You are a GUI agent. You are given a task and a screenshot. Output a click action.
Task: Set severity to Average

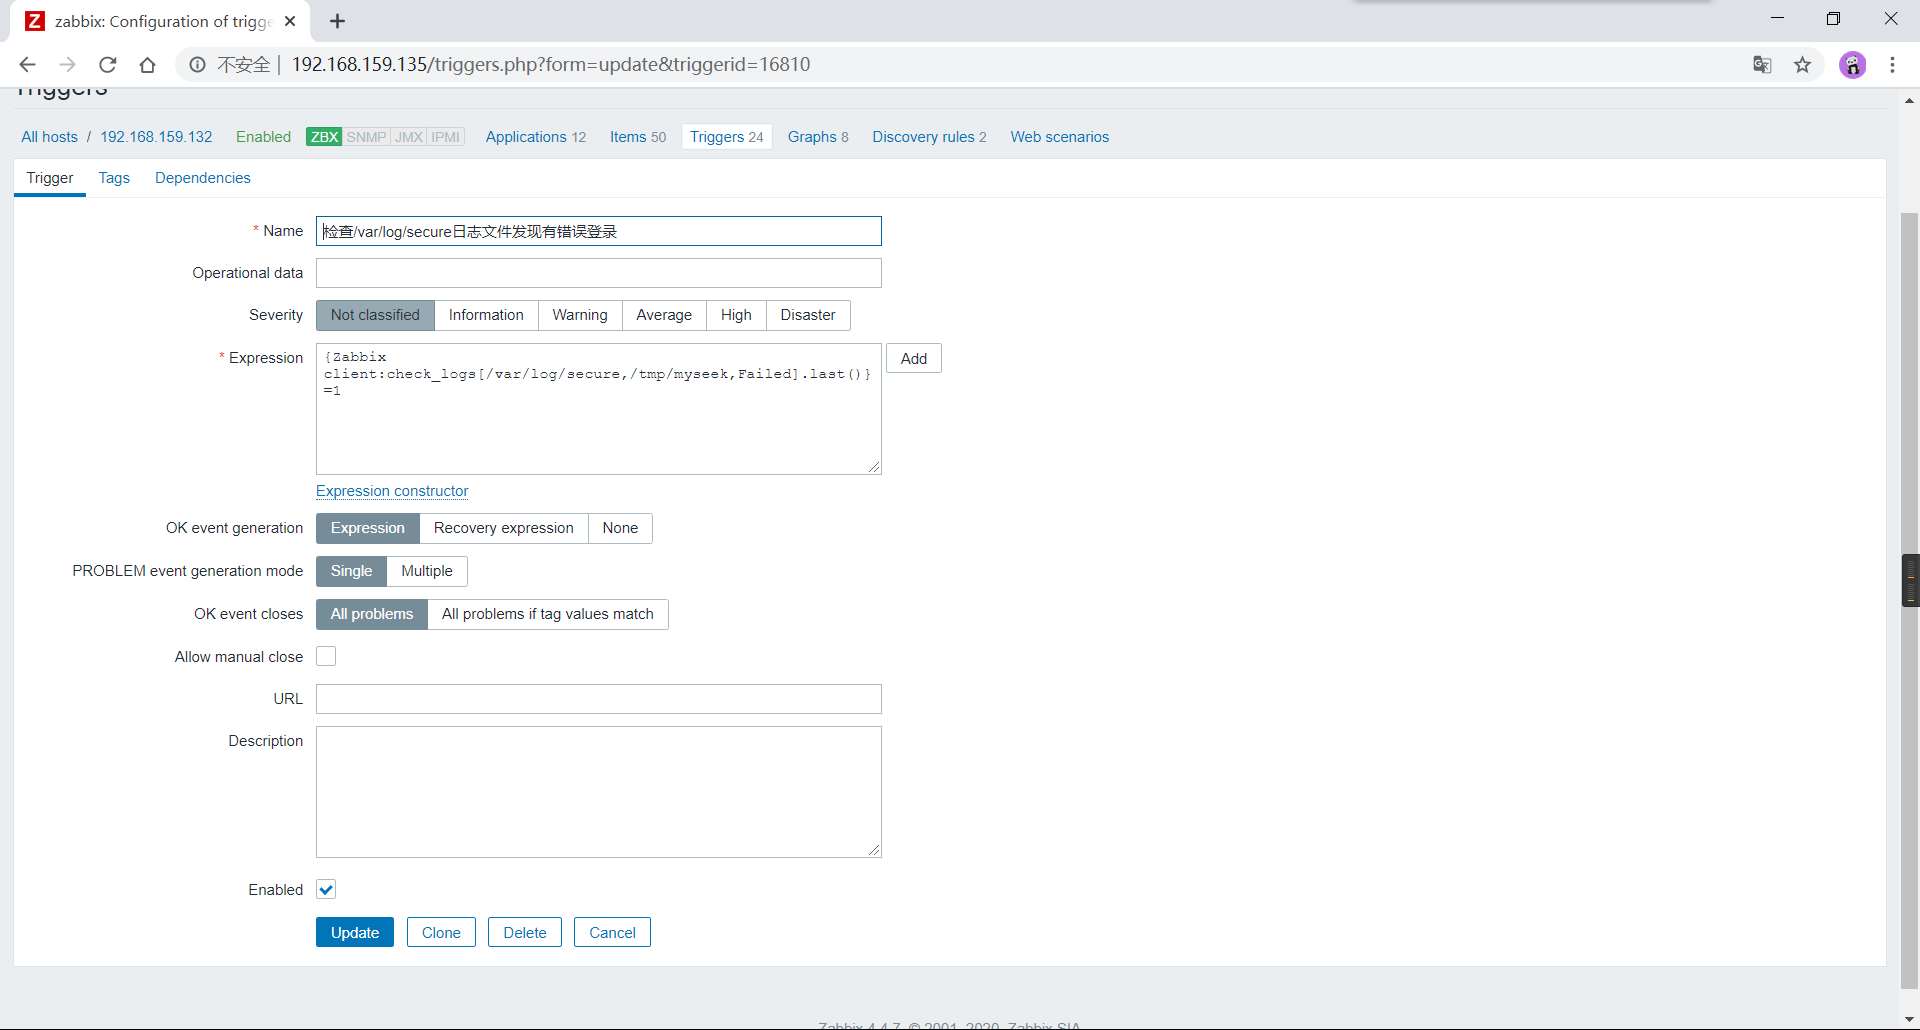[x=664, y=315]
